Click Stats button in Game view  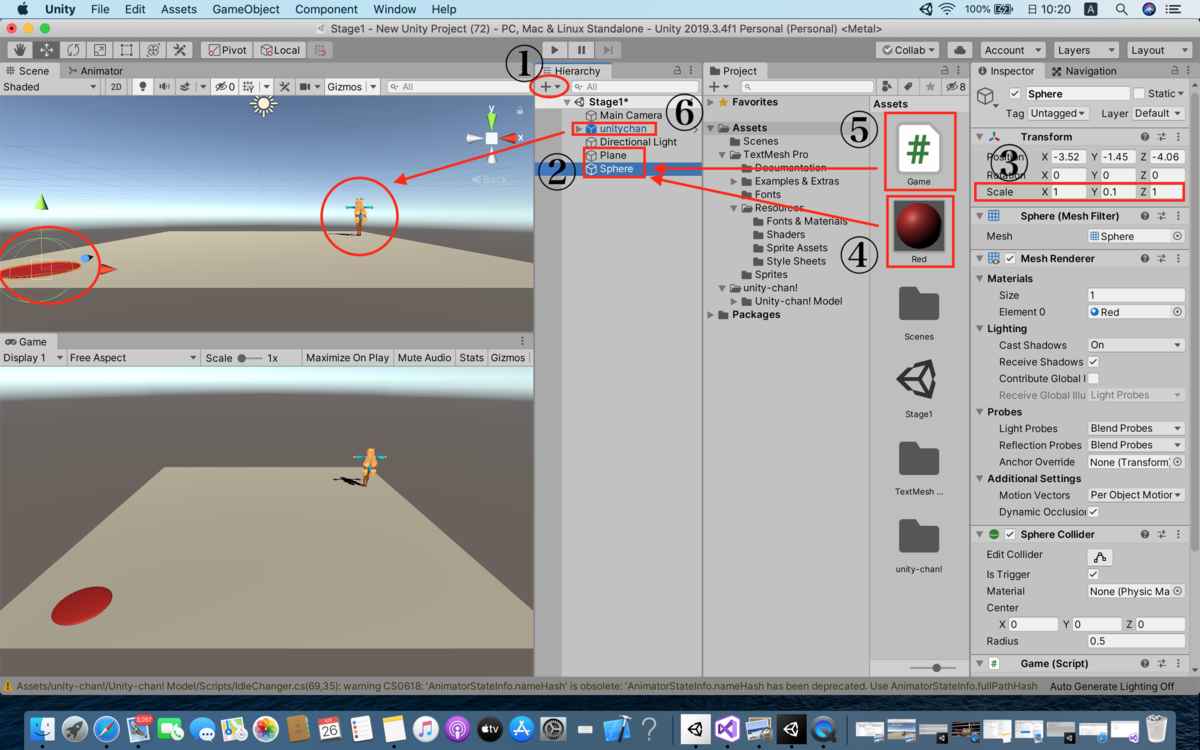tap(471, 358)
